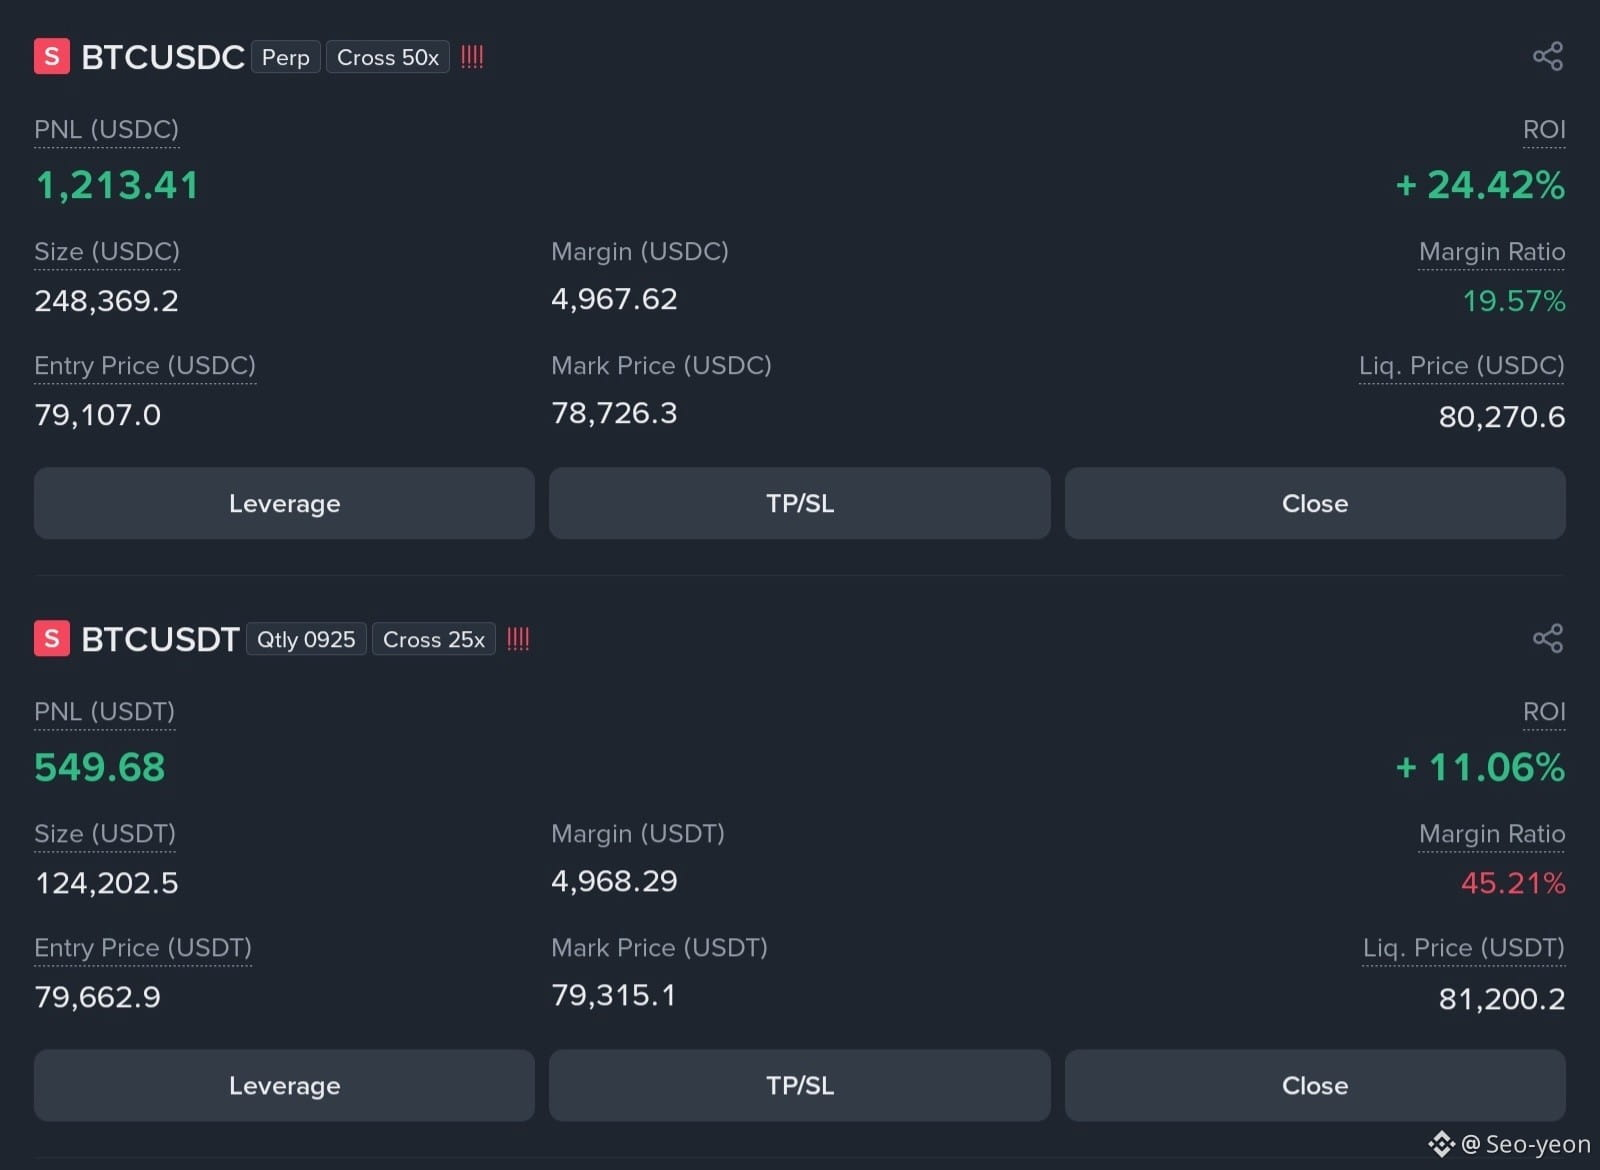1600x1170 pixels.
Task: Close the BTCUSDT position
Action: coord(1315,1085)
